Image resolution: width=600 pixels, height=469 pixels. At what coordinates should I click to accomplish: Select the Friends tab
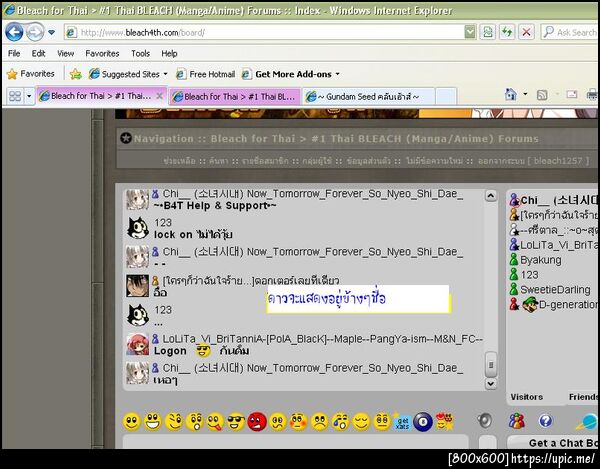583,397
